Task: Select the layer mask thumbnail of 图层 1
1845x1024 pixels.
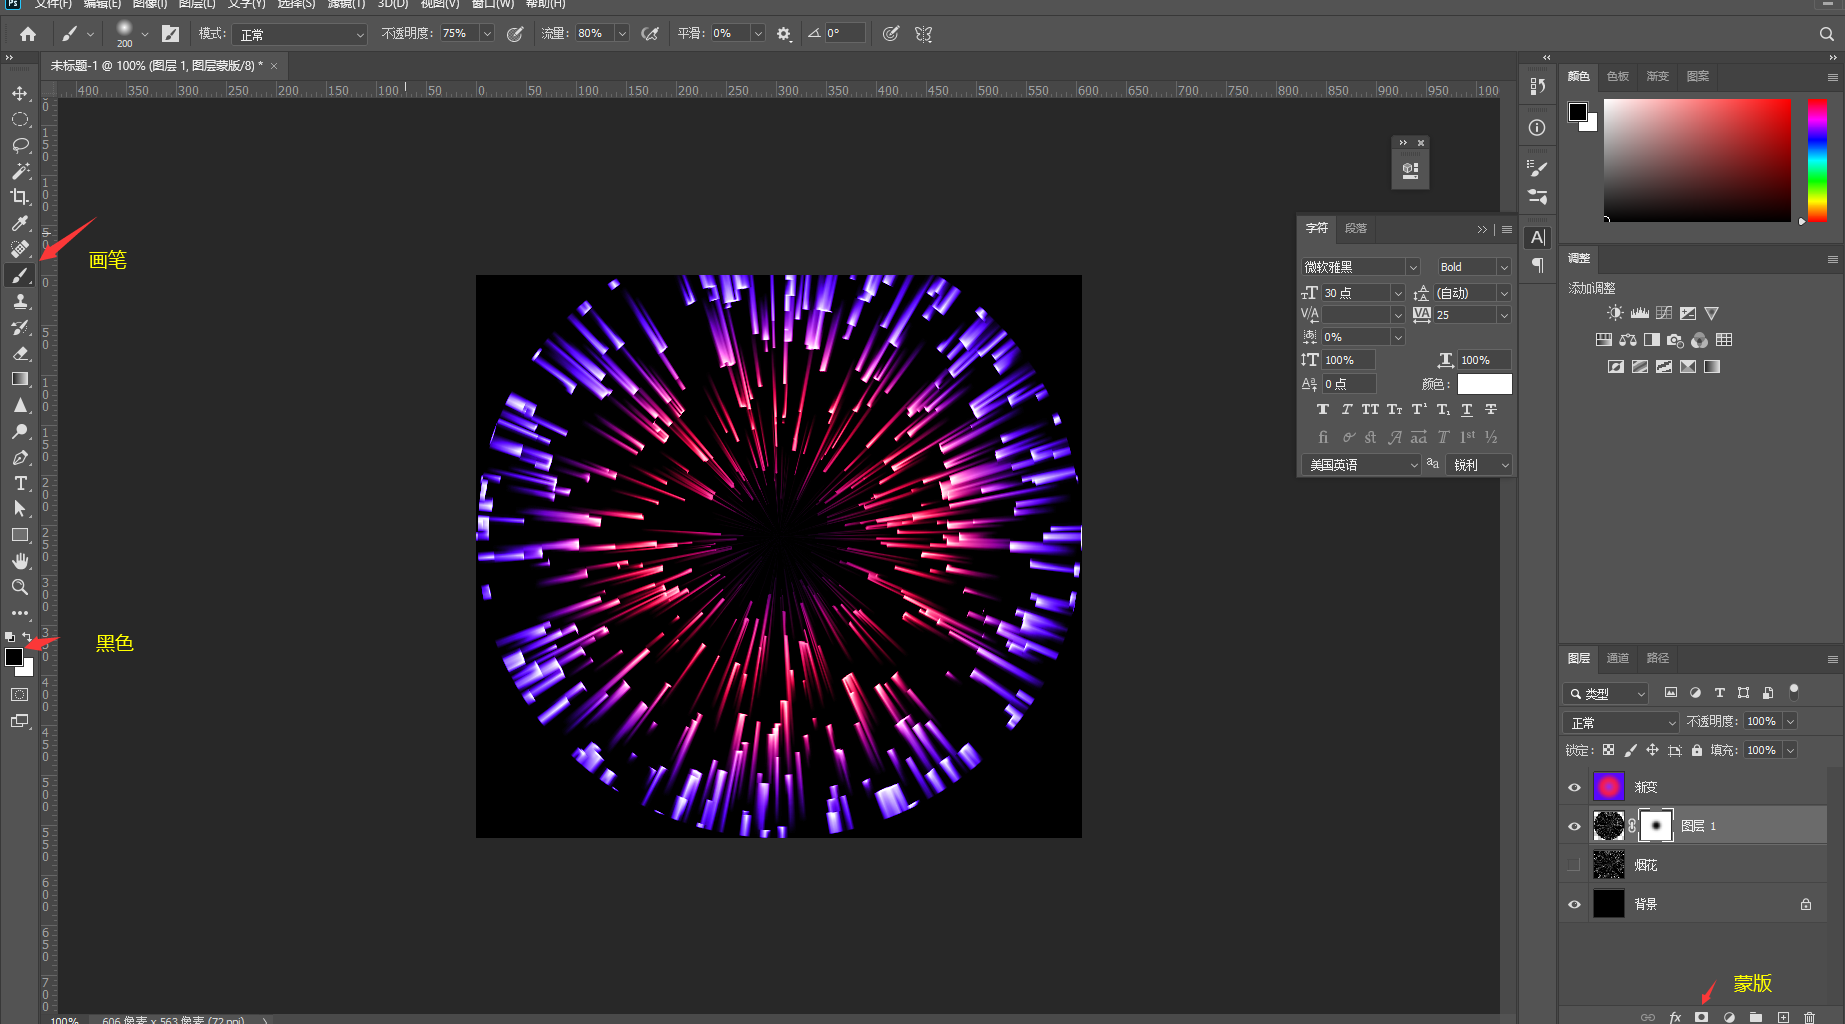Action: [1656, 826]
